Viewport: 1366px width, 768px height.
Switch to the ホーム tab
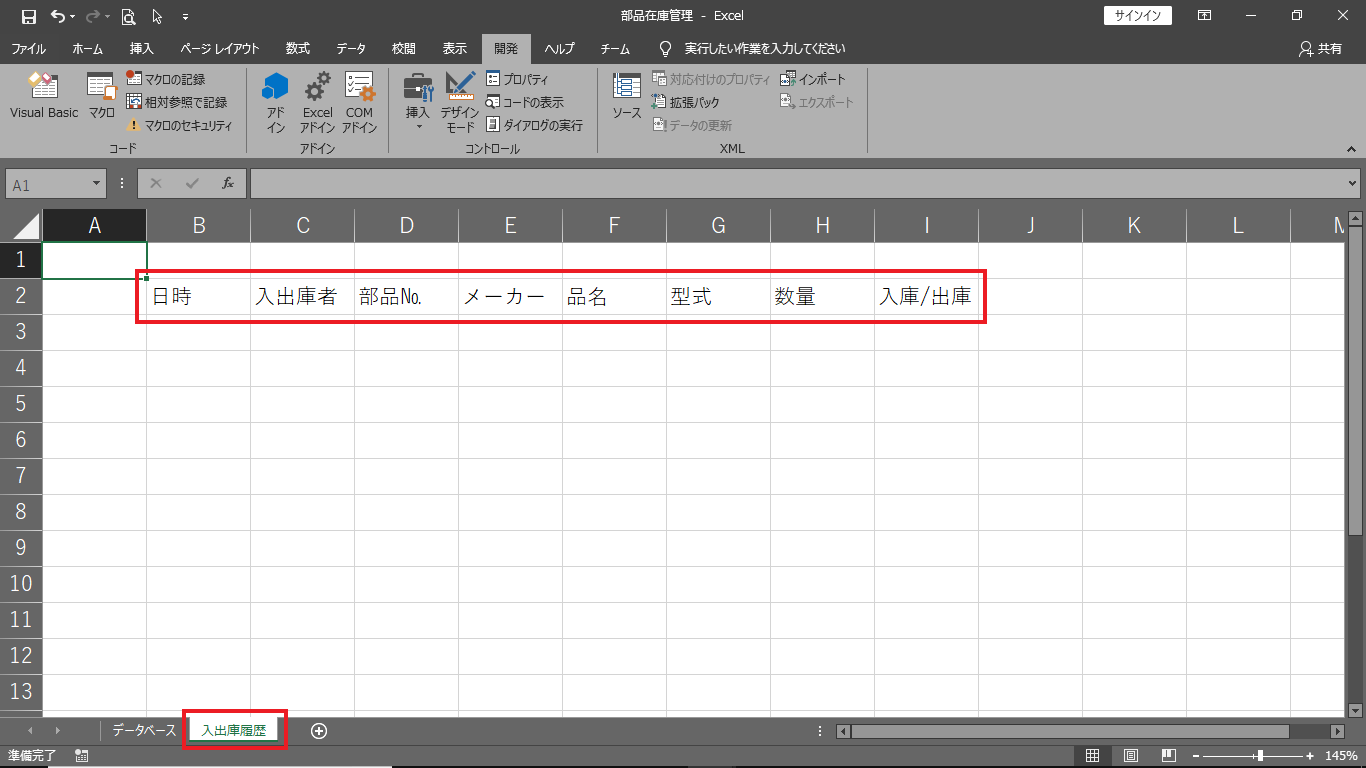[88, 48]
